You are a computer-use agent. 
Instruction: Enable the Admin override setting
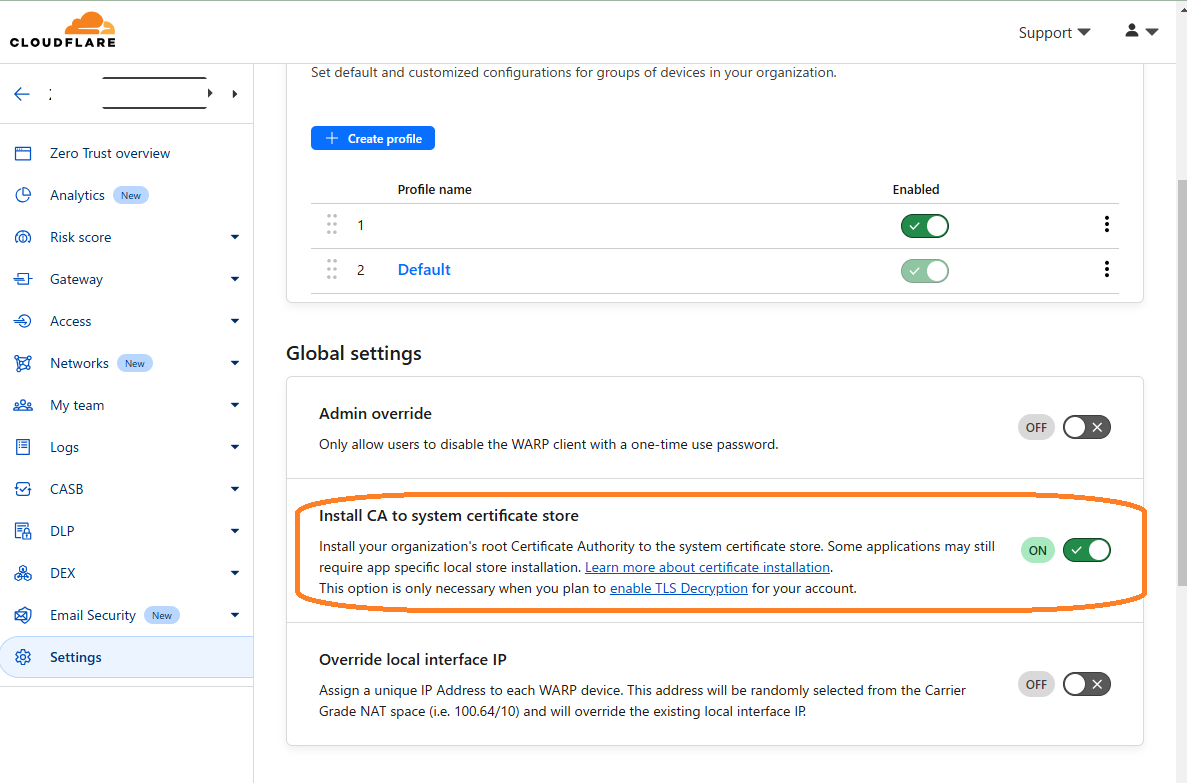tap(1087, 427)
